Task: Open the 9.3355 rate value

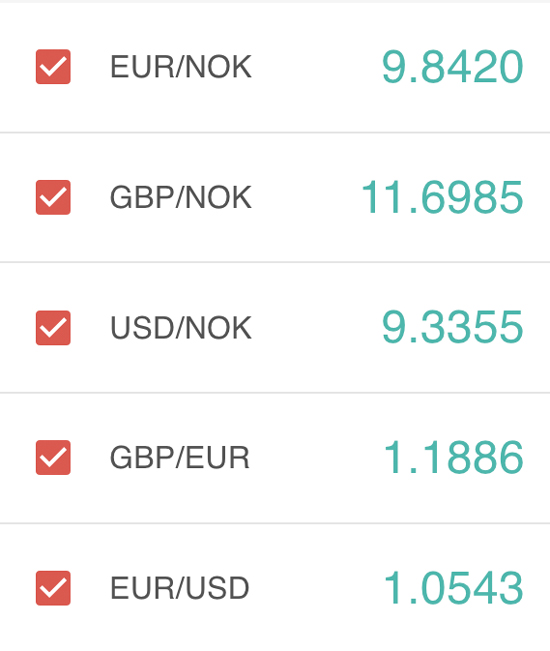Action: 452,328
